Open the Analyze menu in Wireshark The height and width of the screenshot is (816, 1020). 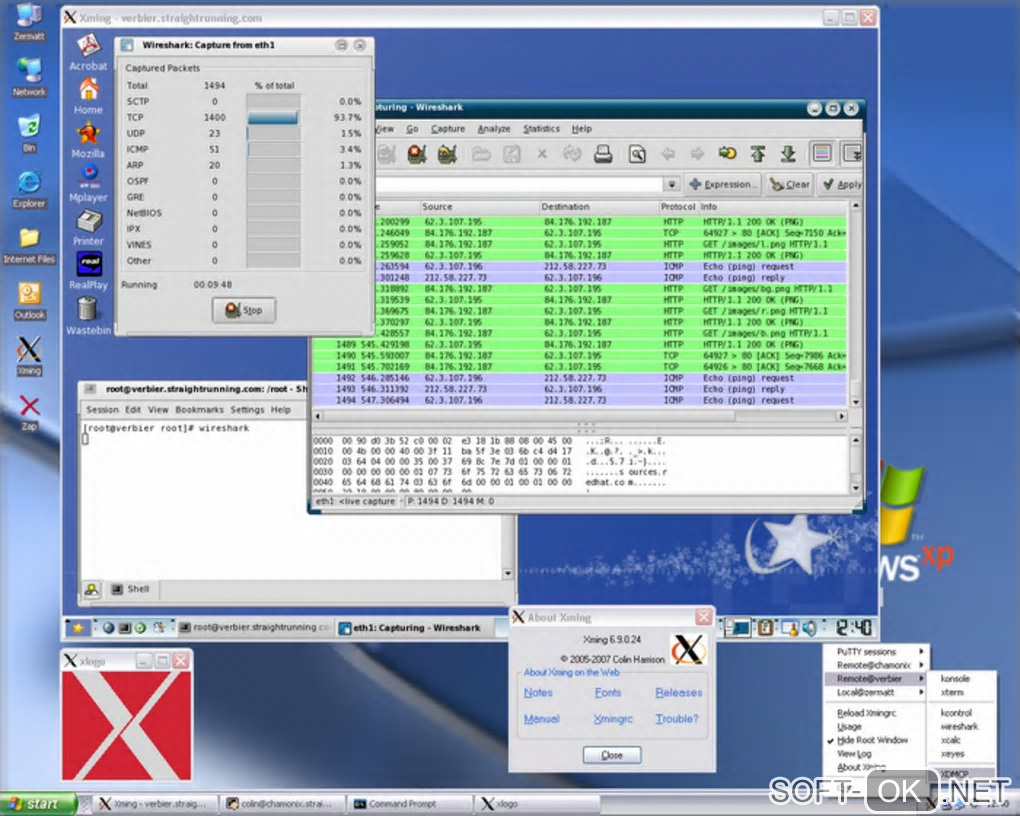(x=494, y=129)
